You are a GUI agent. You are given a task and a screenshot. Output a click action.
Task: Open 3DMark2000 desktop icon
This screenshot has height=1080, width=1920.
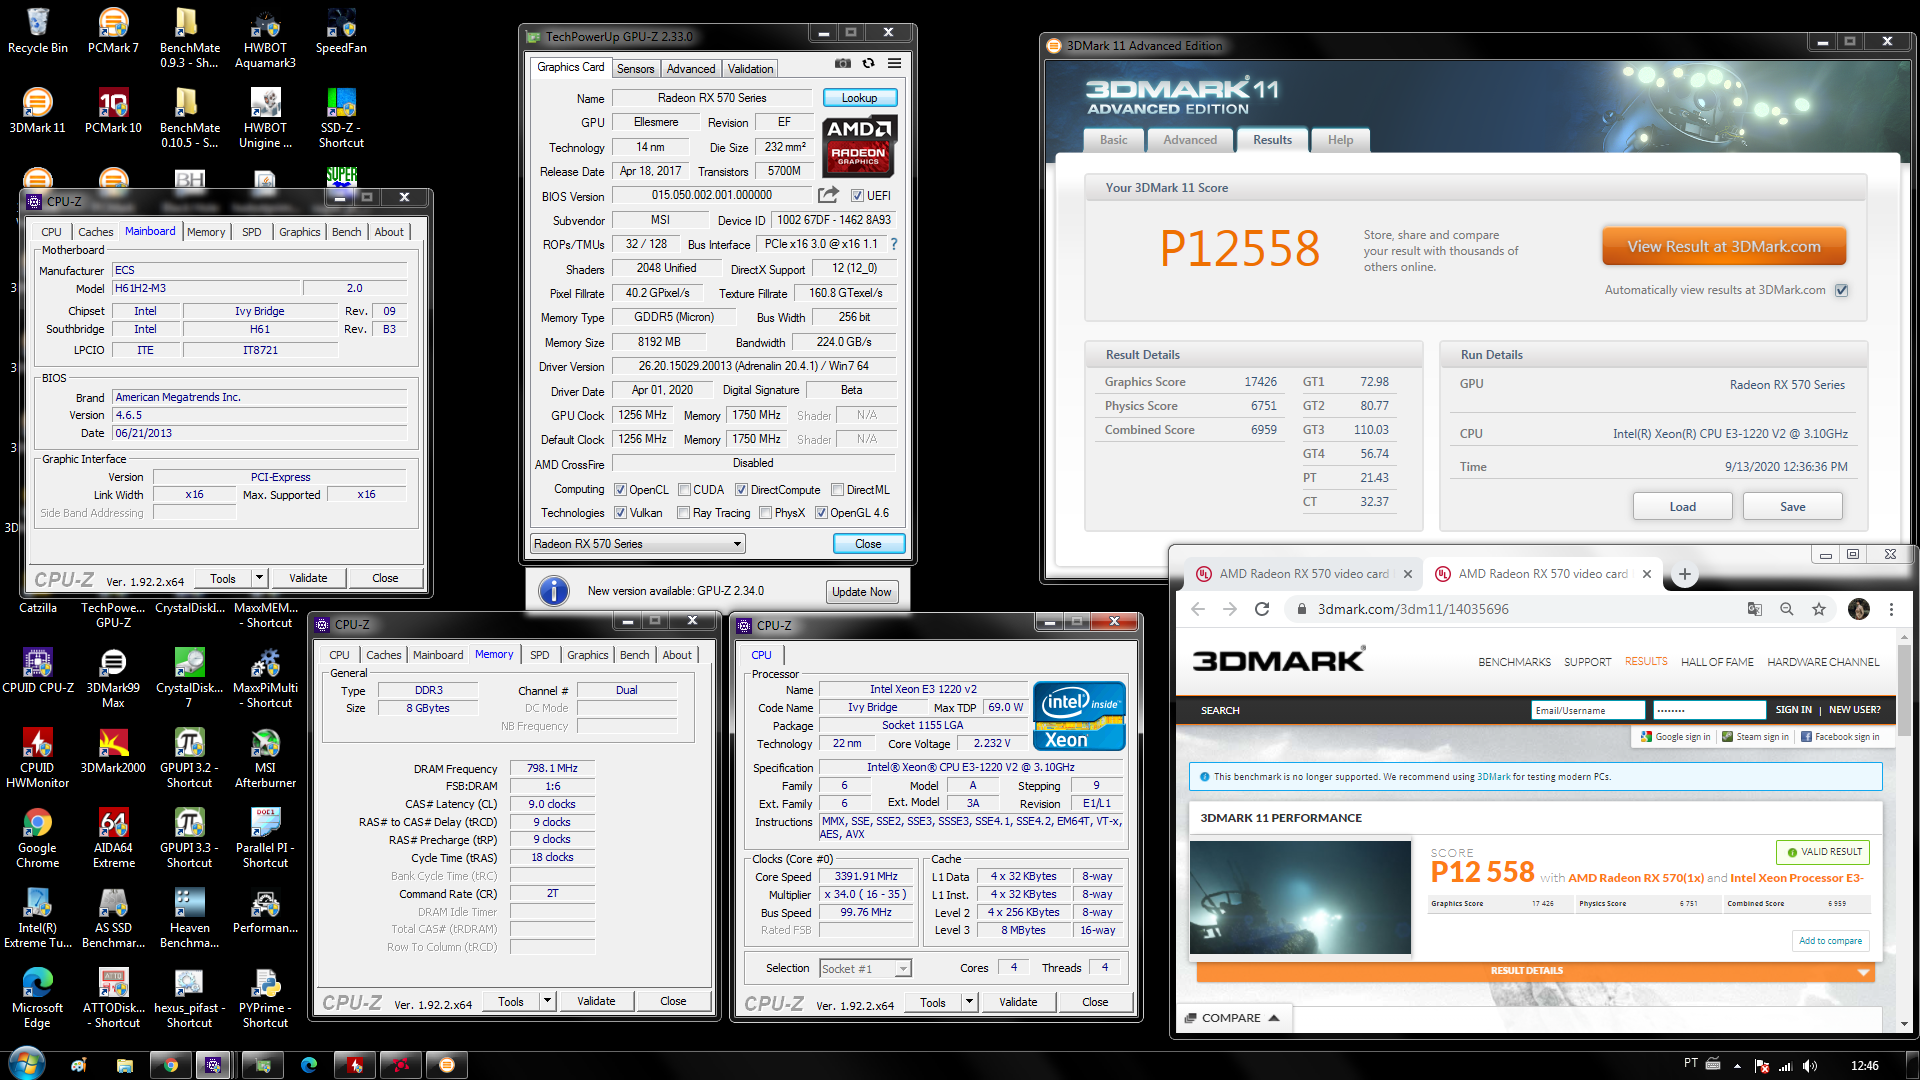113,751
